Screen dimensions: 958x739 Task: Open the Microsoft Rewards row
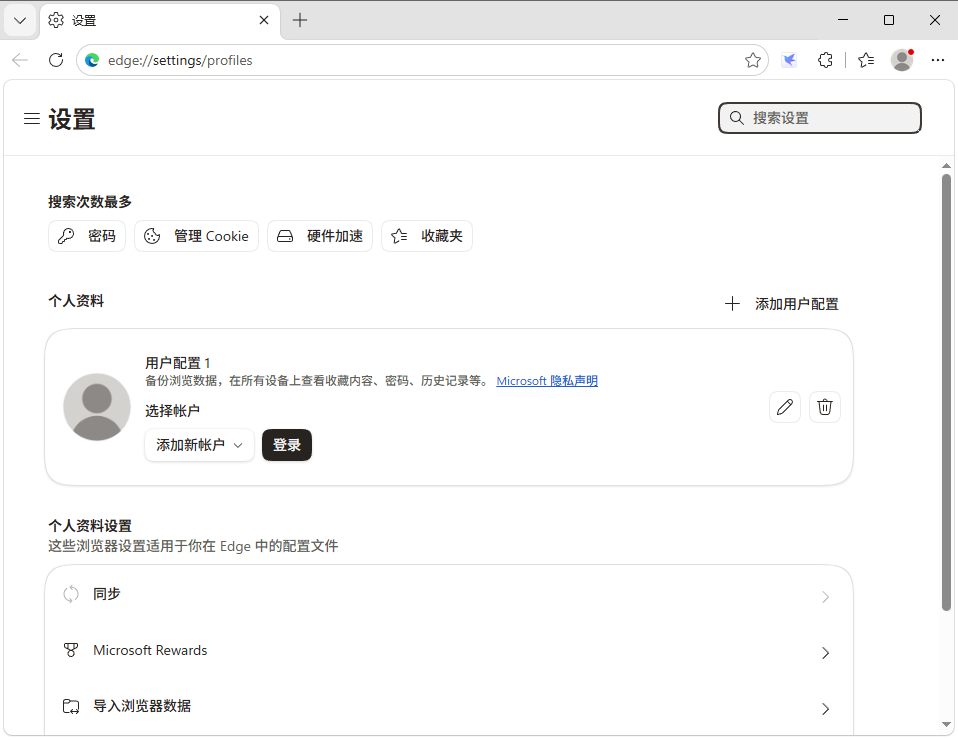[449, 650]
